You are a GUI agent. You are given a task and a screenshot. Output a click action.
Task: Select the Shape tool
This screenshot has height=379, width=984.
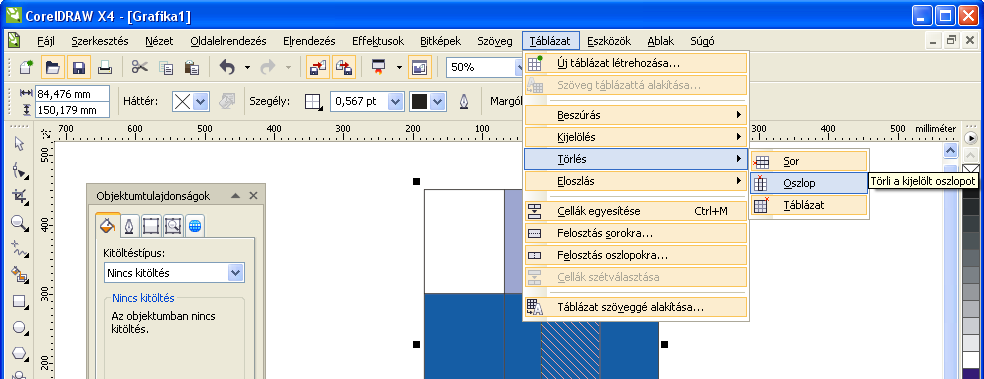[x=19, y=170]
